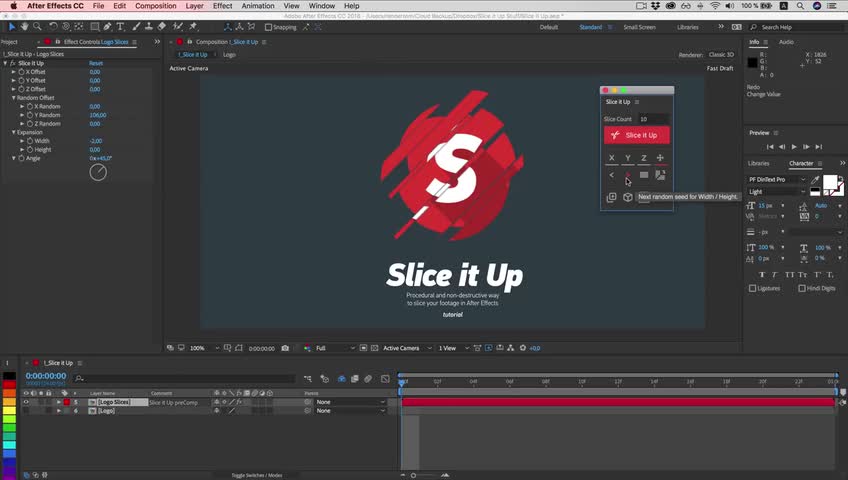Select the Hand tool
The image size is (848, 480).
24,26
